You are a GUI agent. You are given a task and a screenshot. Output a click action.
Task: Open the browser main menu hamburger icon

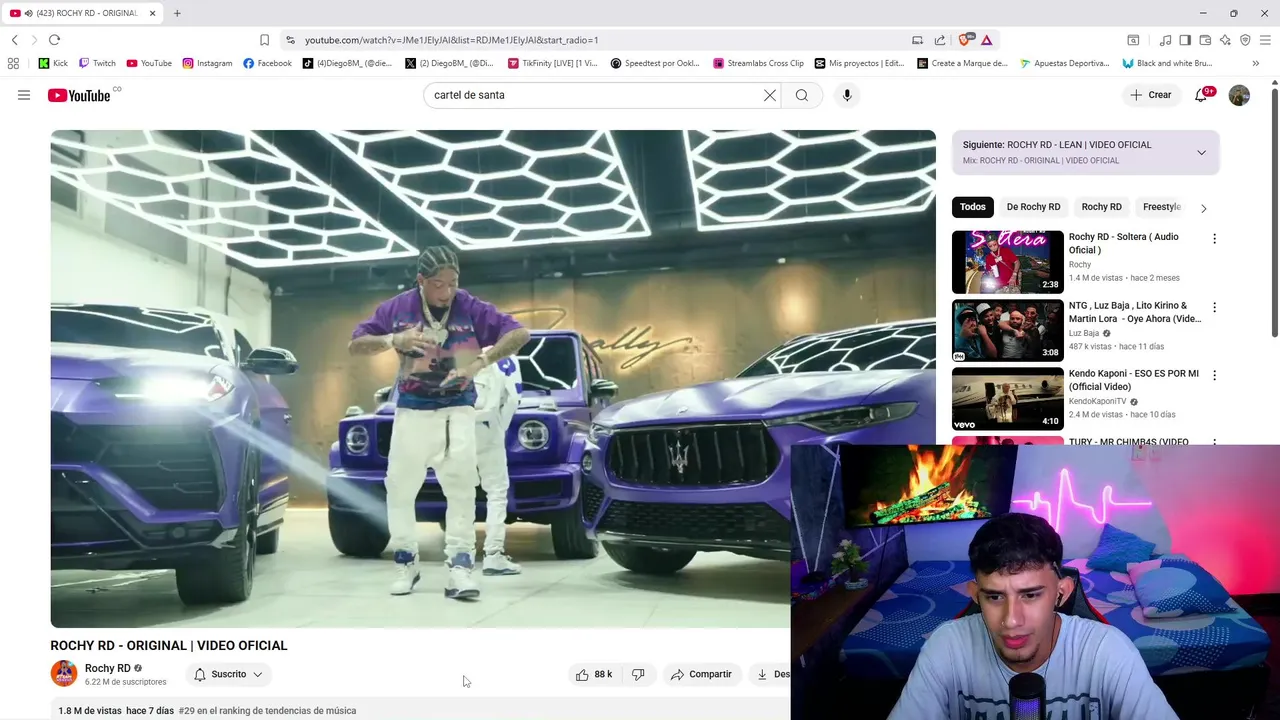pyautogui.click(x=1266, y=40)
